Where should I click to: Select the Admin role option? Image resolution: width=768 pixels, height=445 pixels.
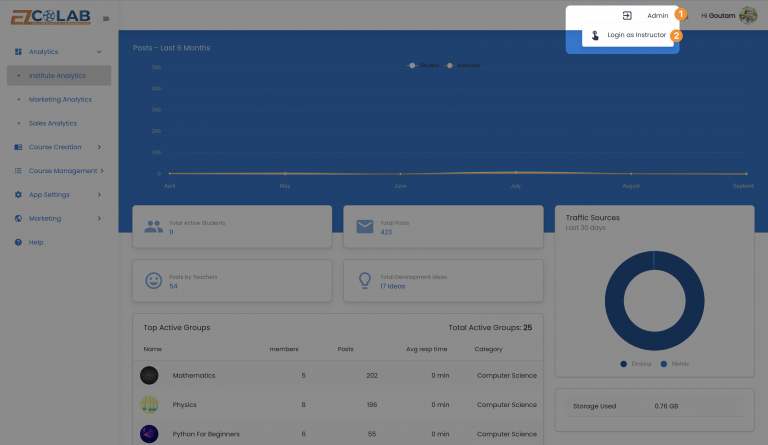pos(657,16)
